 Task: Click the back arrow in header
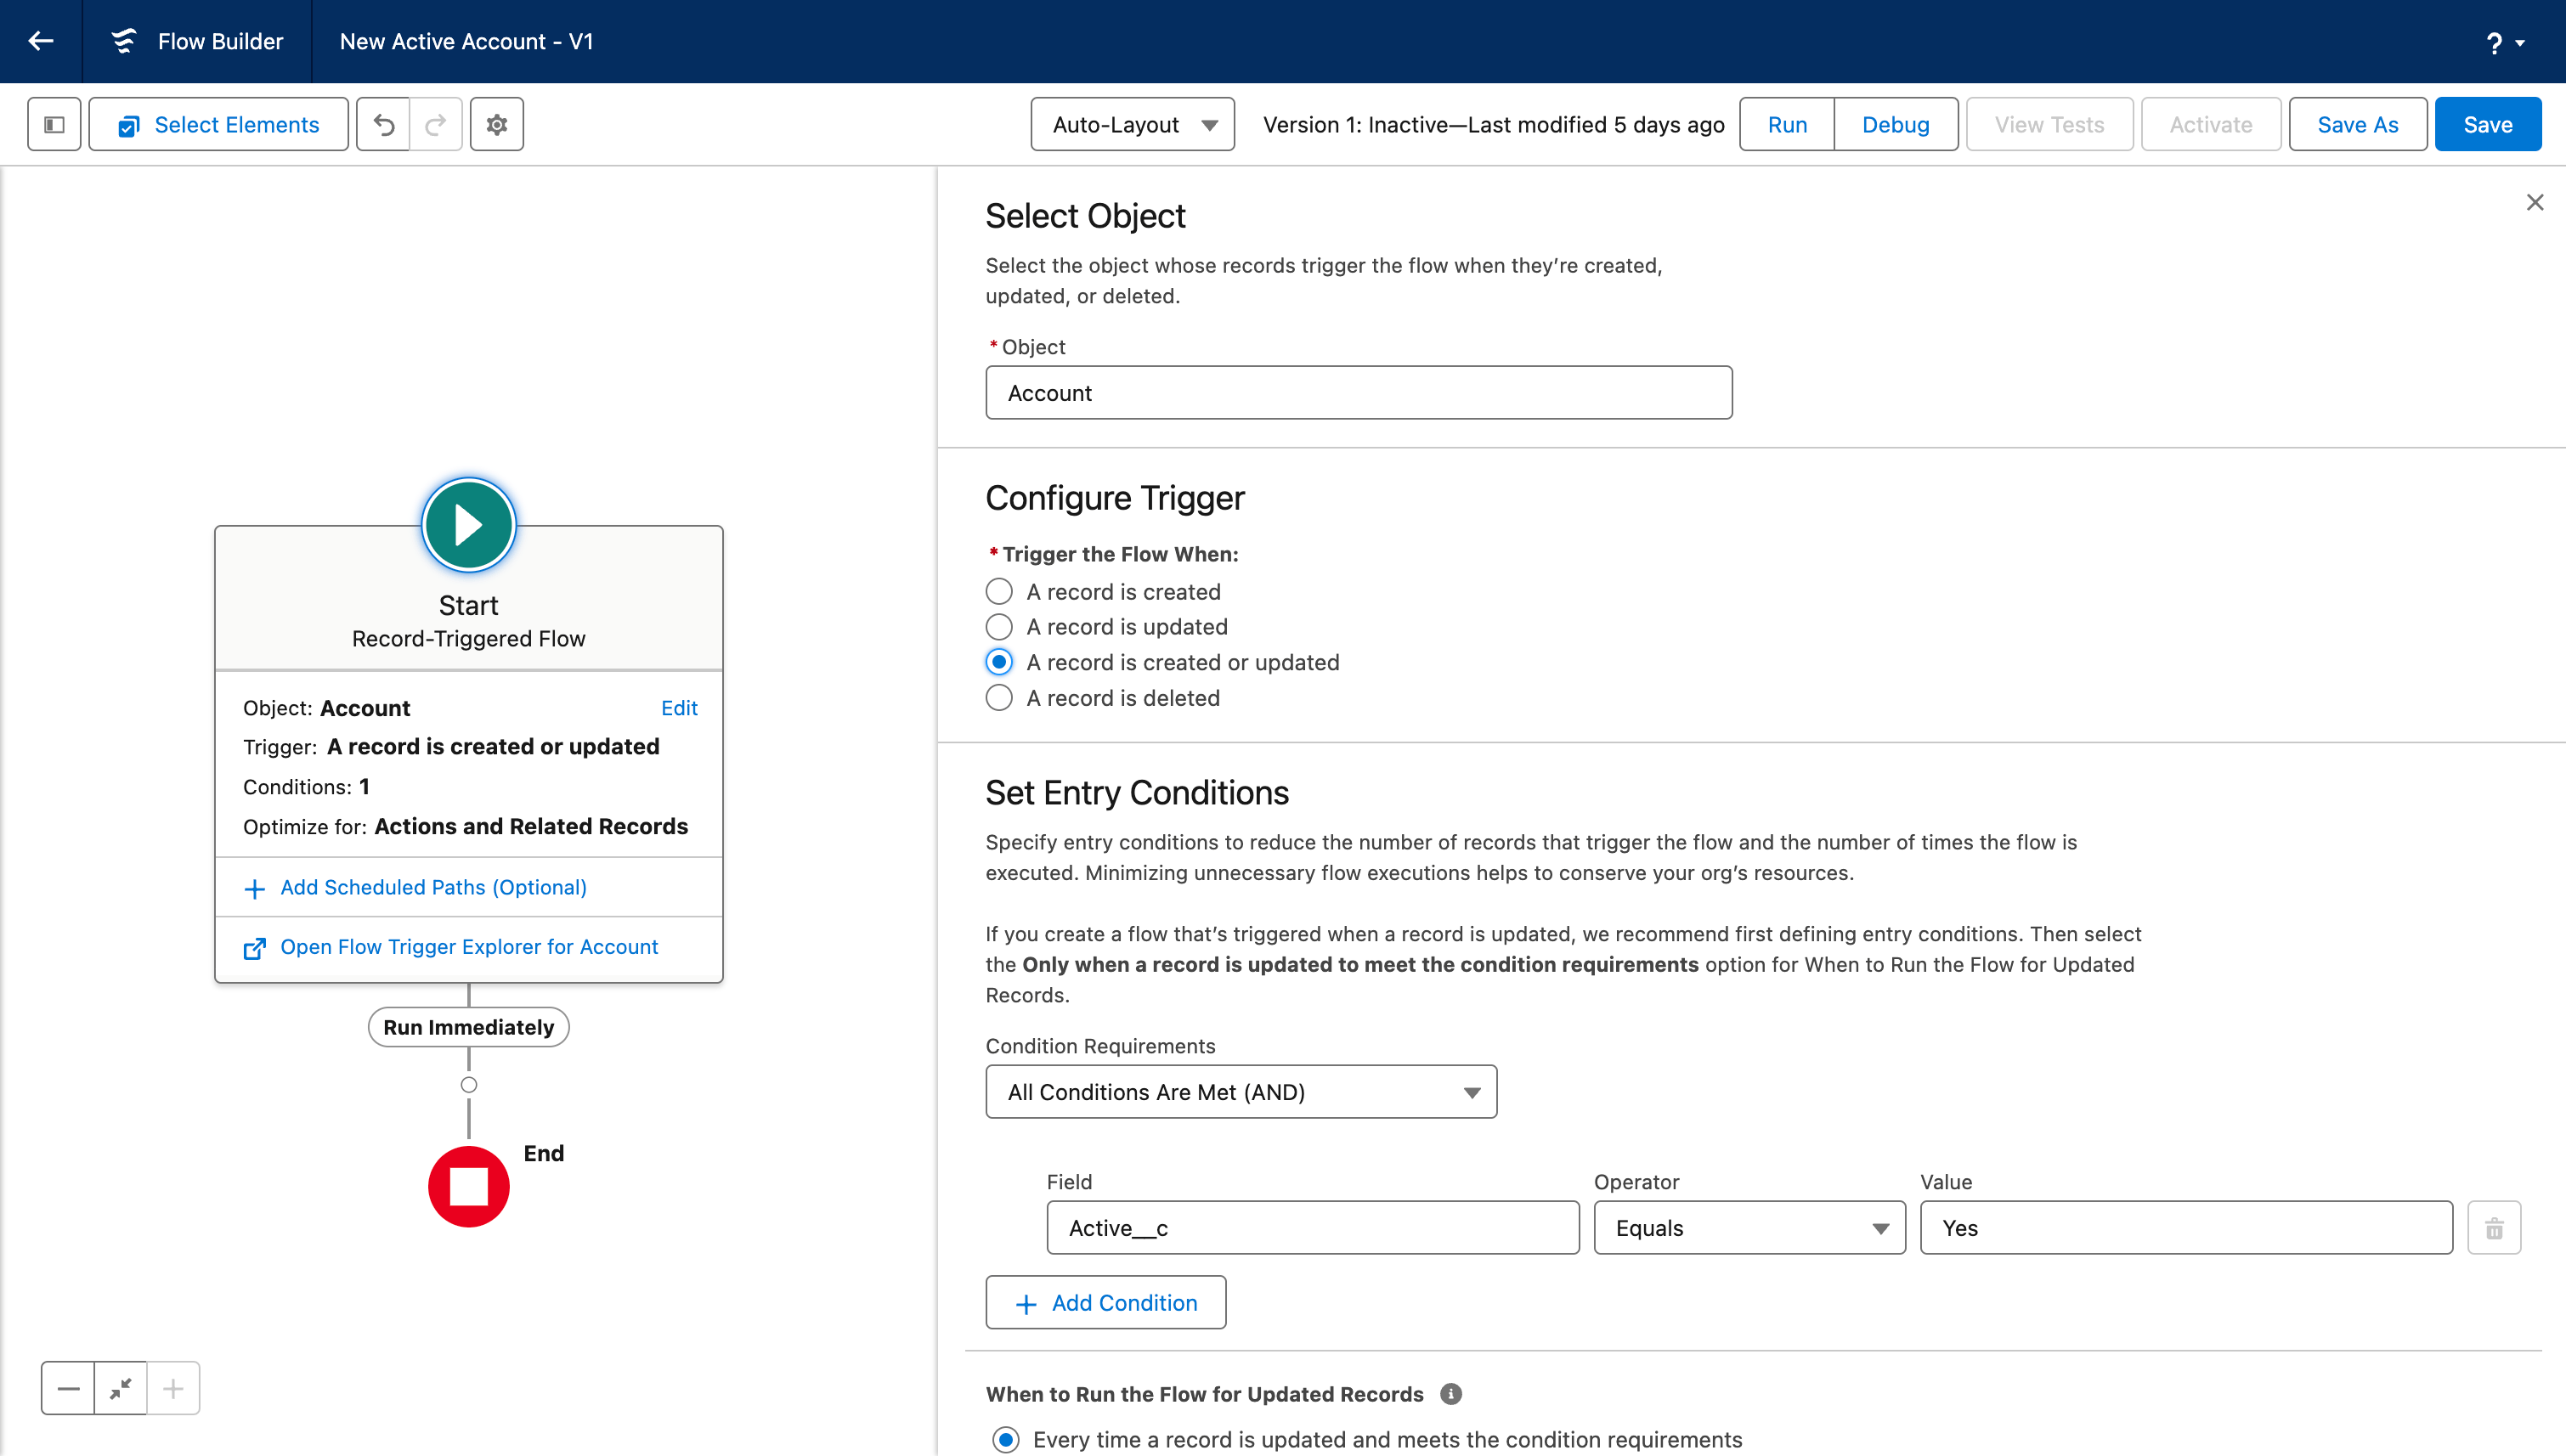tap(41, 41)
